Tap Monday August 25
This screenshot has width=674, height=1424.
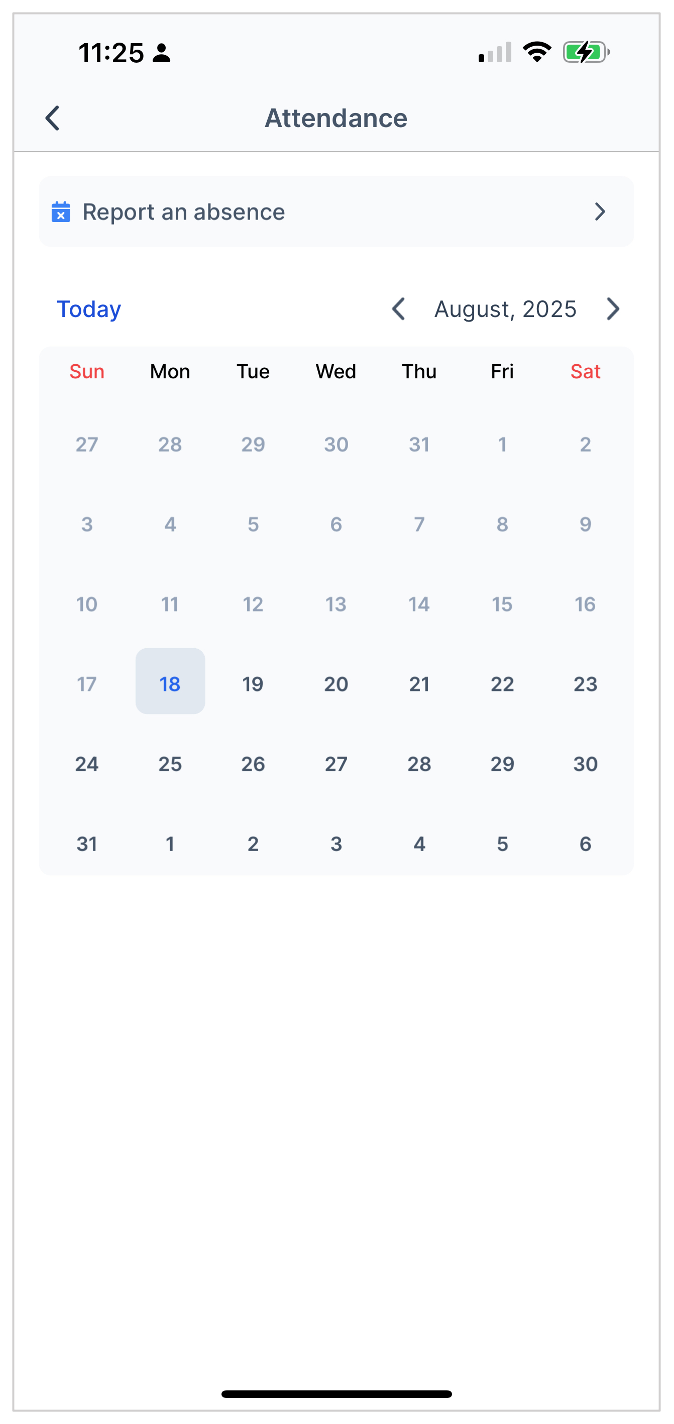point(170,764)
